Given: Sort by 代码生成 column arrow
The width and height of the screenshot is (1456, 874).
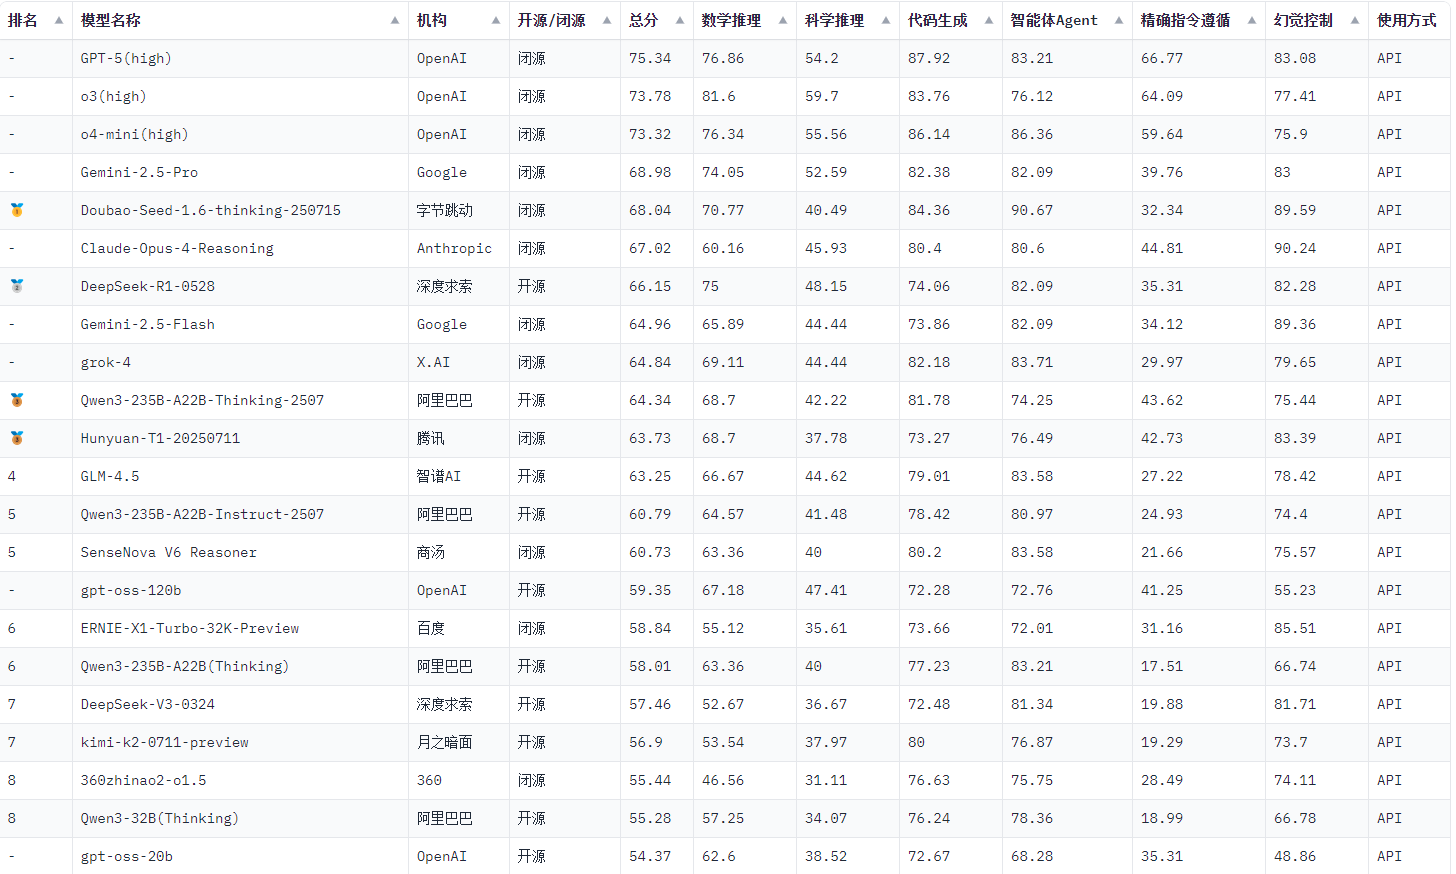Looking at the screenshot, I should pyautogui.click(x=989, y=20).
